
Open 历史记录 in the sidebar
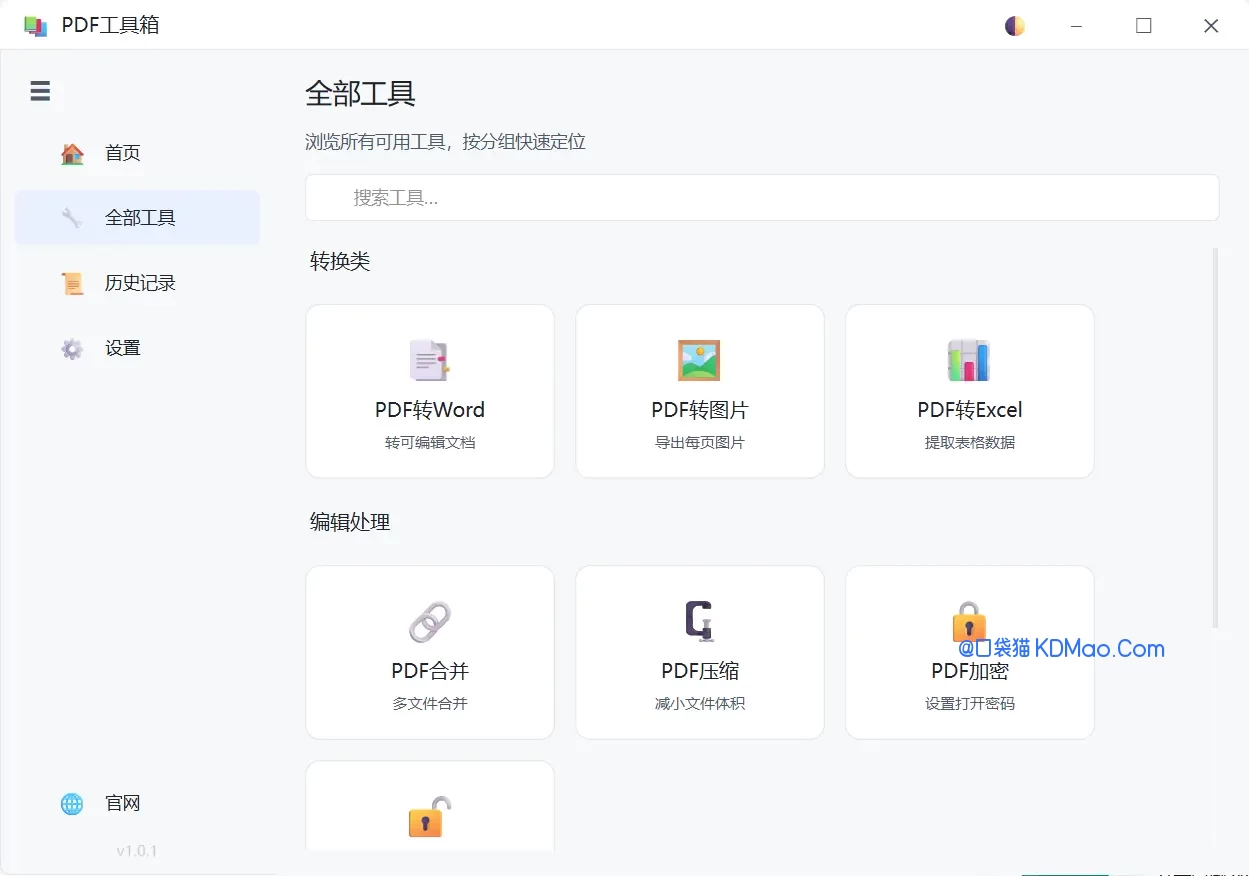coord(137,283)
